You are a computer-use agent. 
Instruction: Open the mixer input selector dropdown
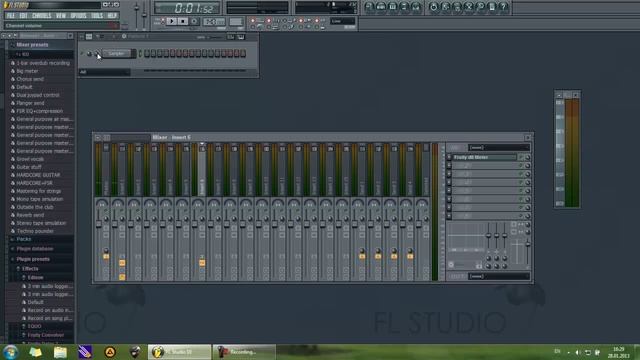click(499, 147)
